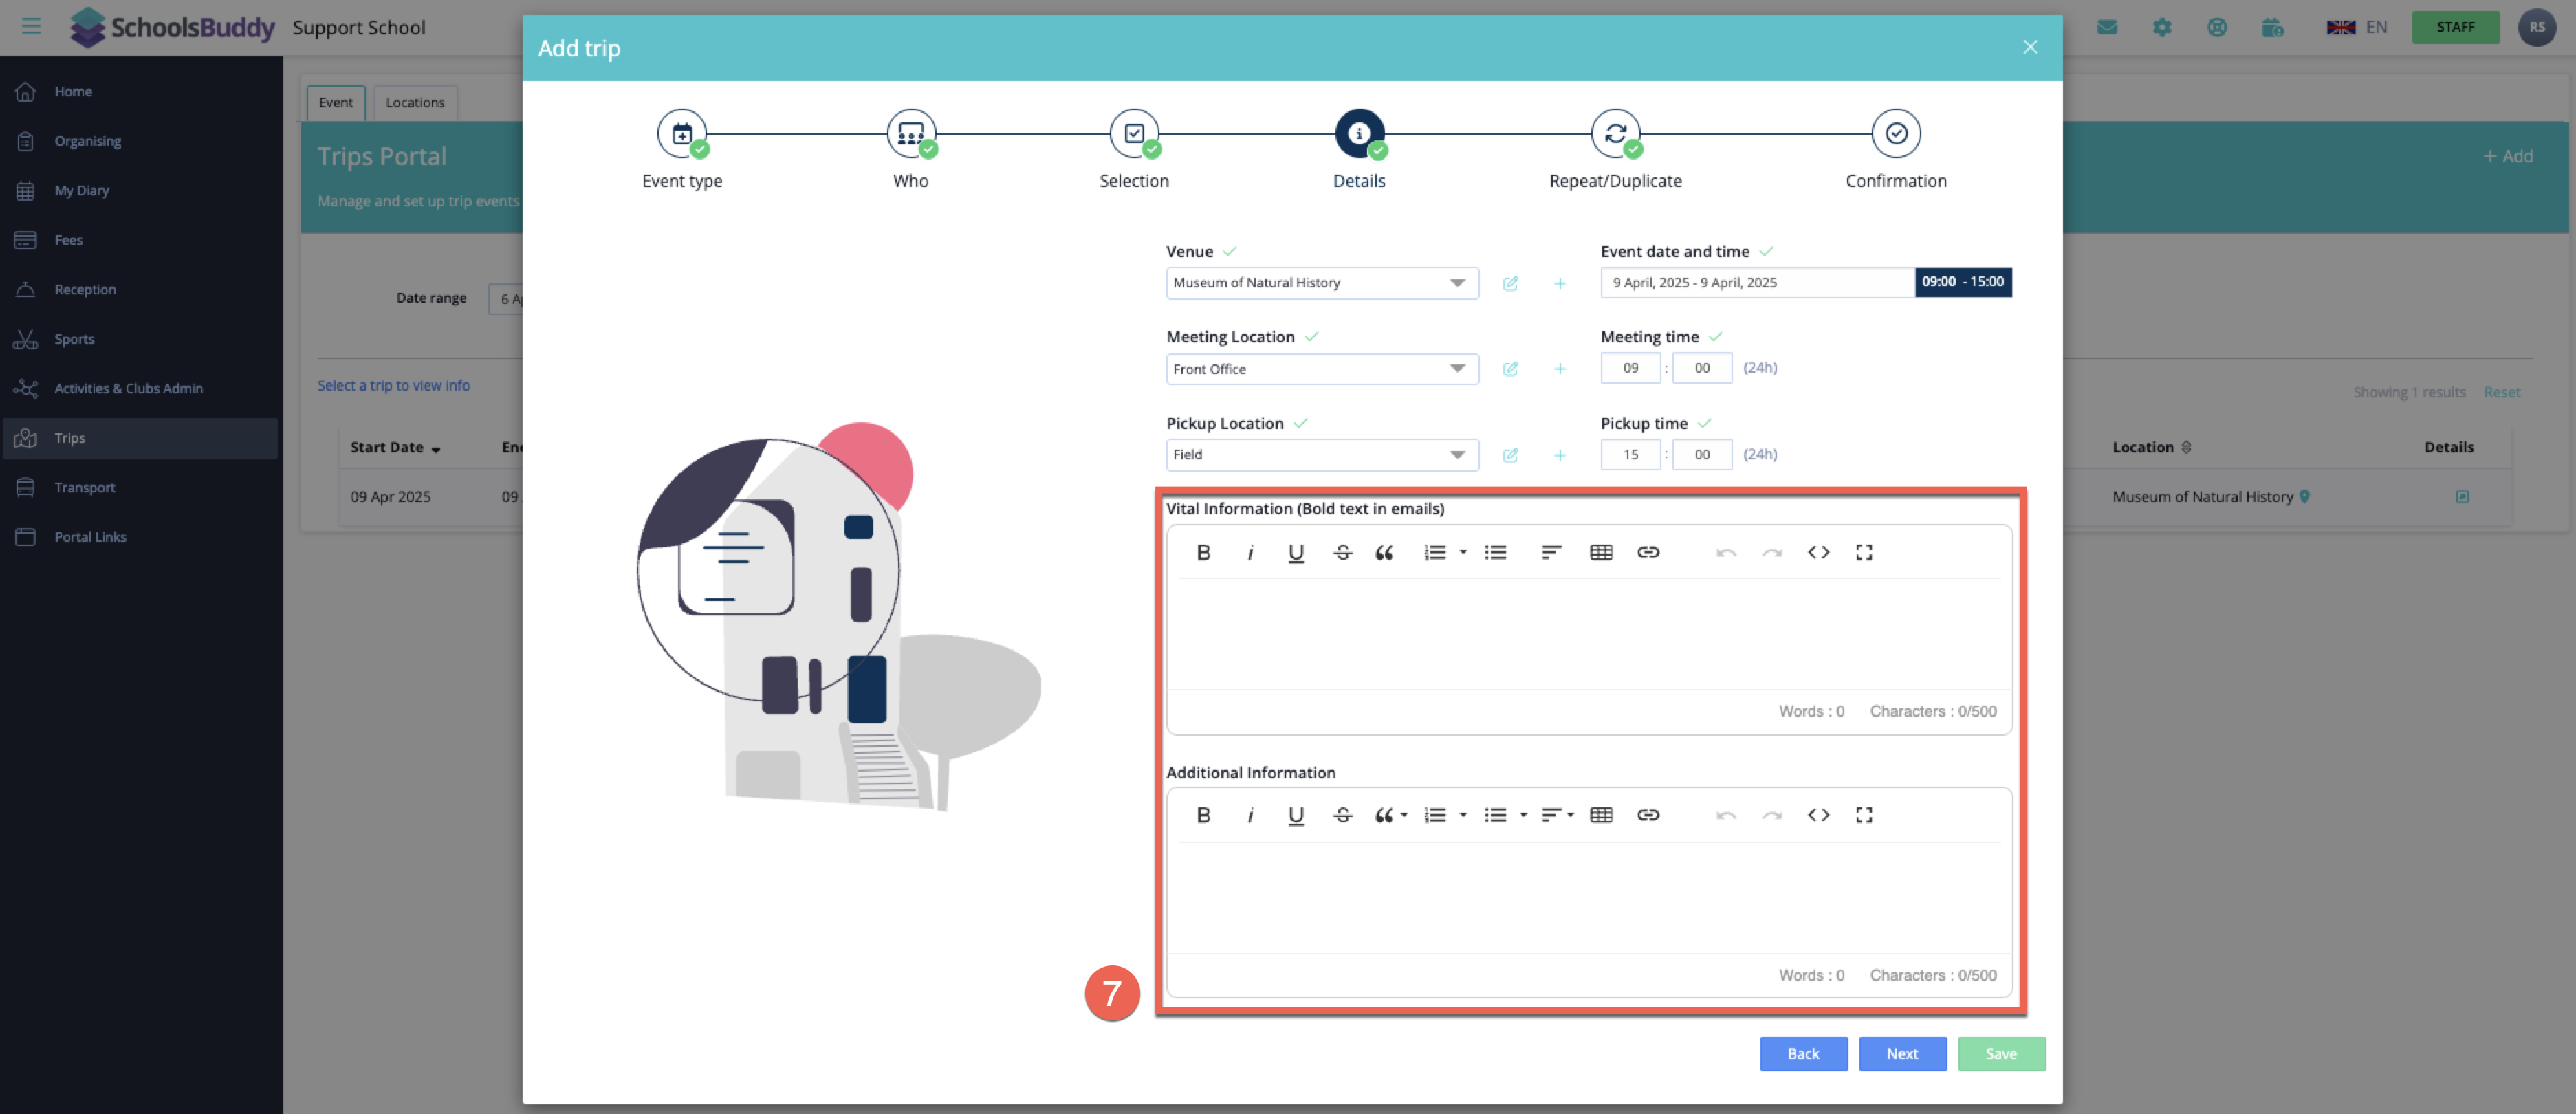Expand the Additional Information editor to fullscreen
2576x1114 pixels.
click(x=1864, y=815)
